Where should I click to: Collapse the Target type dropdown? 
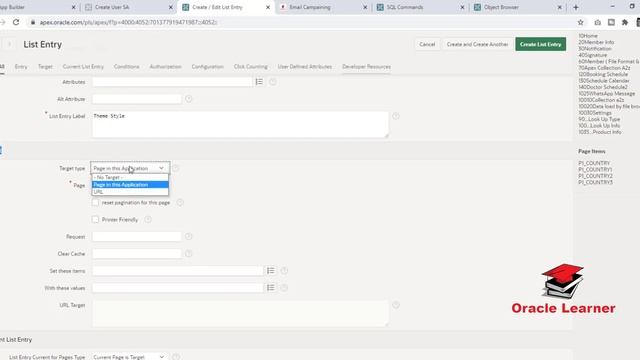[130, 168]
